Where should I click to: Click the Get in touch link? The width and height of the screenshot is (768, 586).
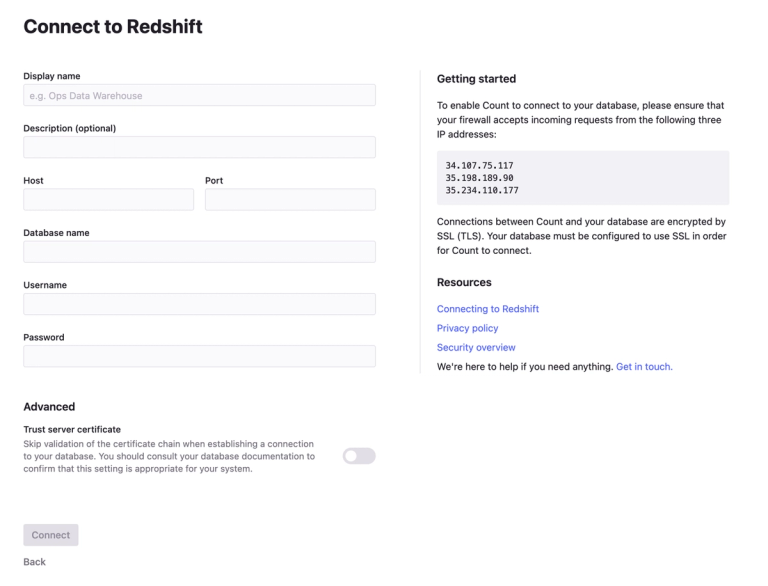click(644, 366)
